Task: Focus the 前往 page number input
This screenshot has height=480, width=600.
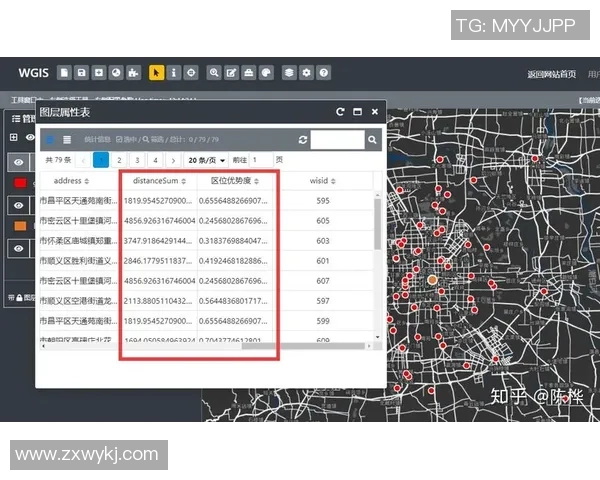Action: pos(261,160)
